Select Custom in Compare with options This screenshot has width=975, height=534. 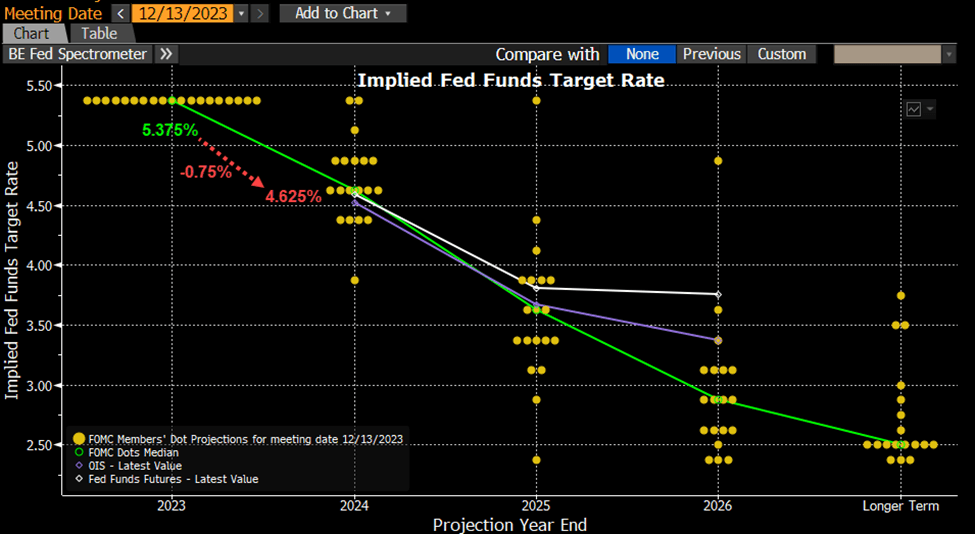point(781,54)
